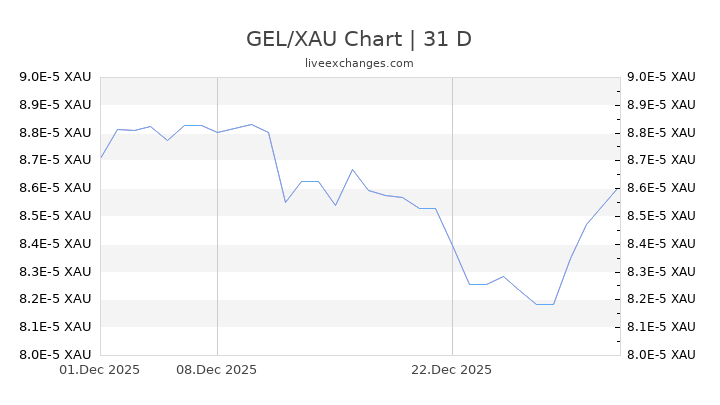Click the left-axis 8.0E-5 XAU label

click(x=55, y=354)
